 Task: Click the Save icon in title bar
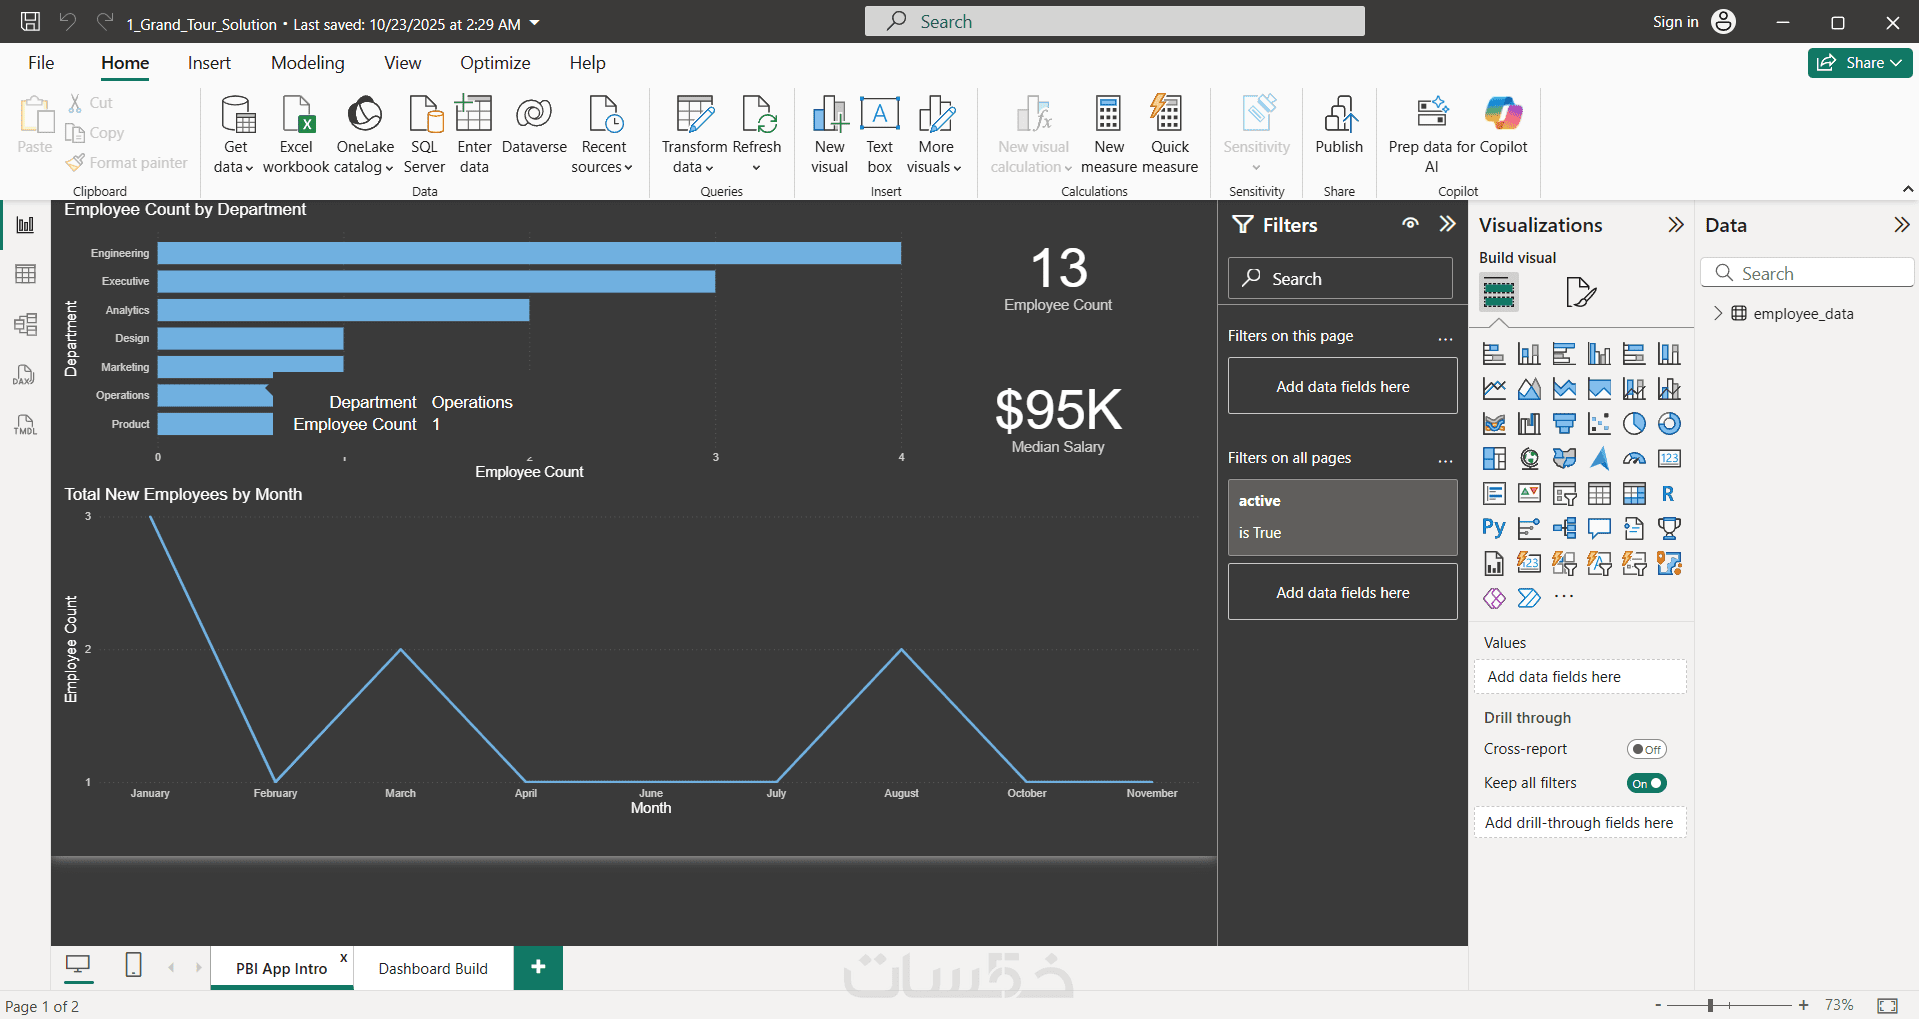pos(31,21)
